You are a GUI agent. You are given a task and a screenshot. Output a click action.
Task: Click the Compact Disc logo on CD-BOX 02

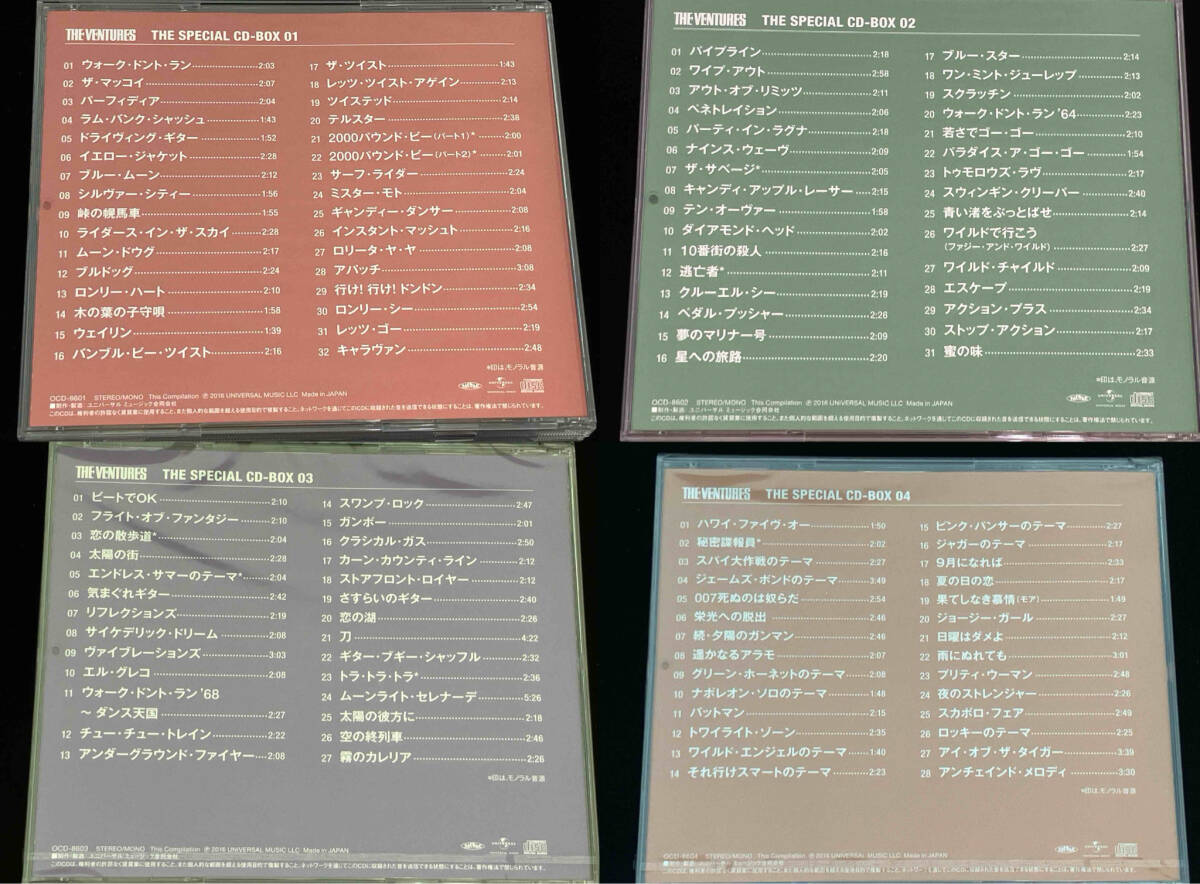point(1143,398)
